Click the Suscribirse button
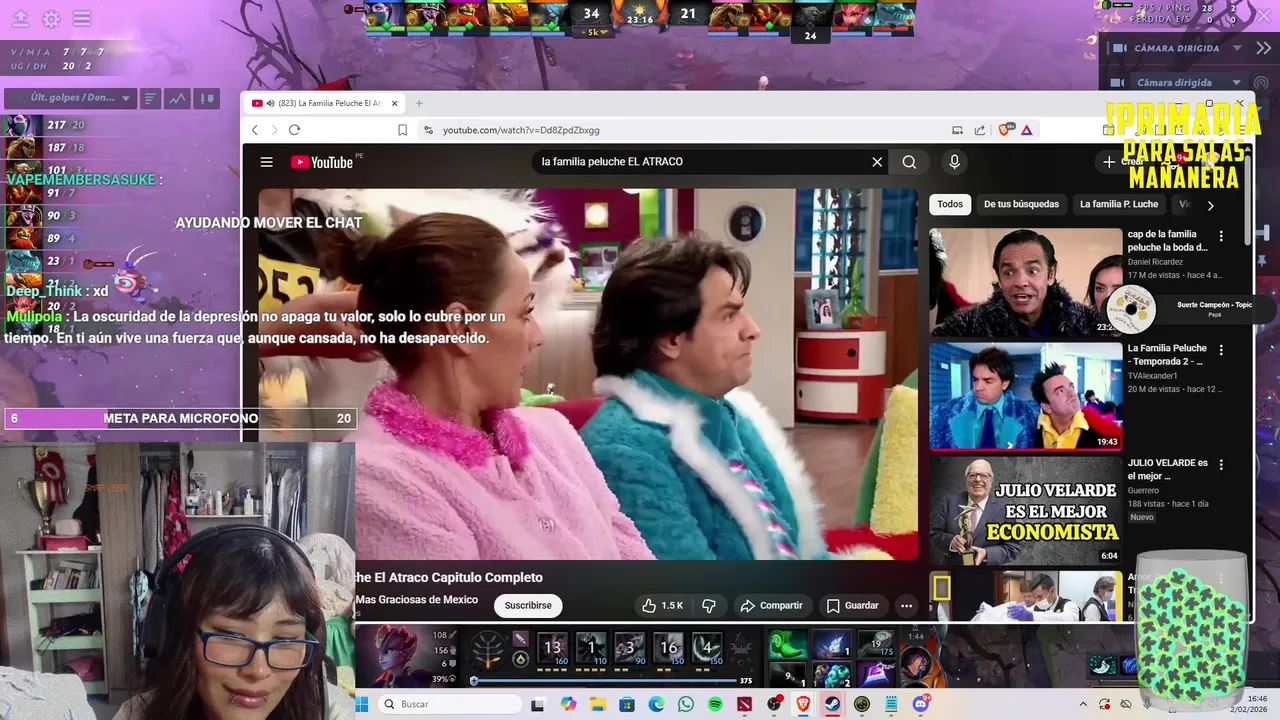The height and width of the screenshot is (720, 1280). pyautogui.click(x=528, y=605)
